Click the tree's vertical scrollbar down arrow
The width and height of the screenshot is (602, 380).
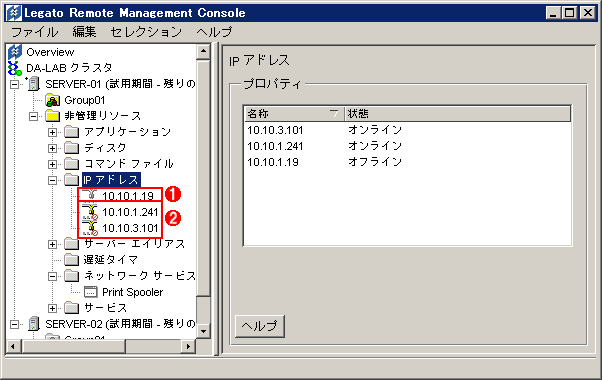point(203,331)
